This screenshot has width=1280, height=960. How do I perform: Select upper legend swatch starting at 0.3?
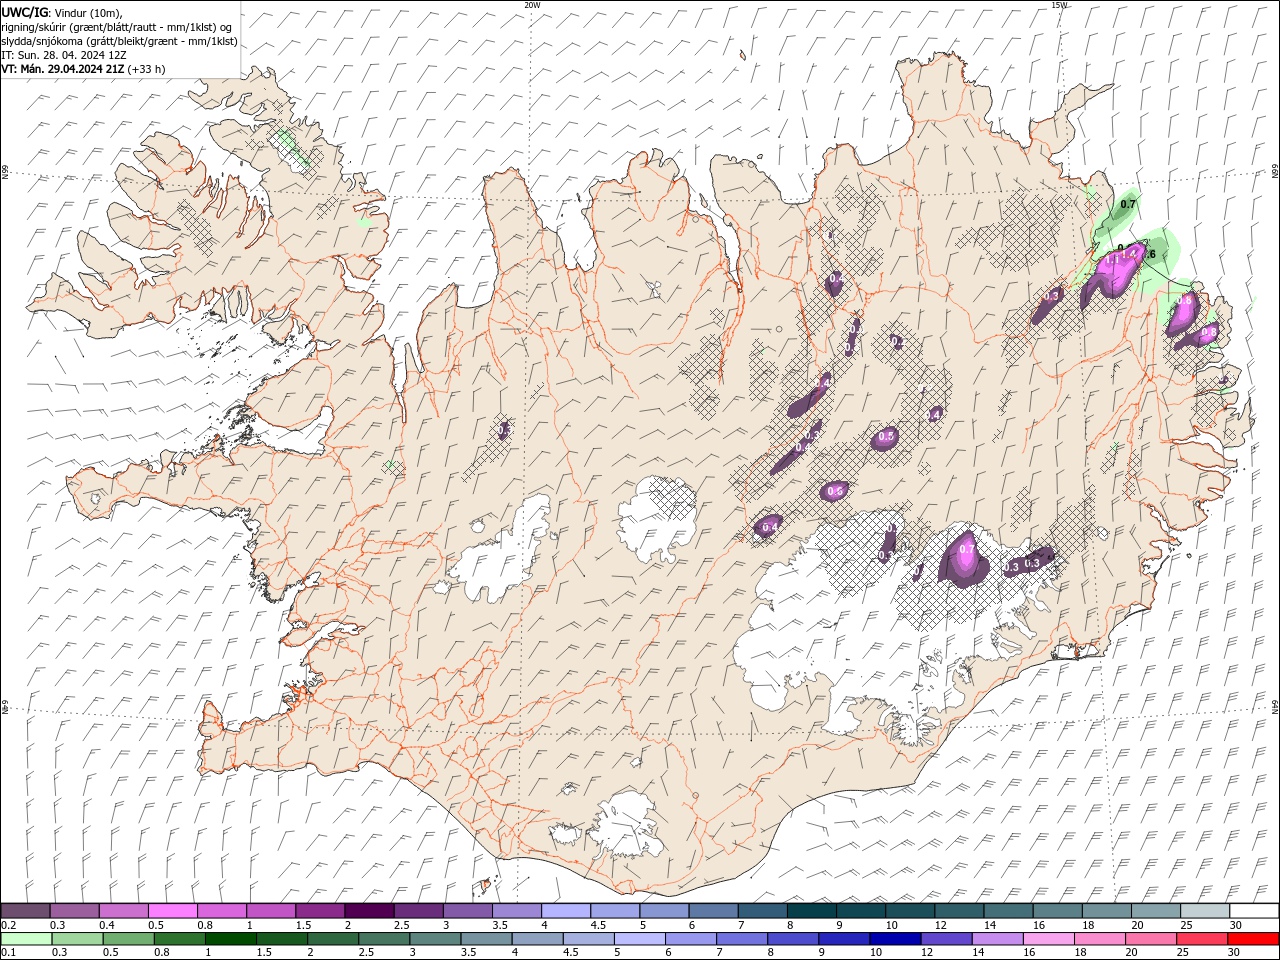[74, 910]
